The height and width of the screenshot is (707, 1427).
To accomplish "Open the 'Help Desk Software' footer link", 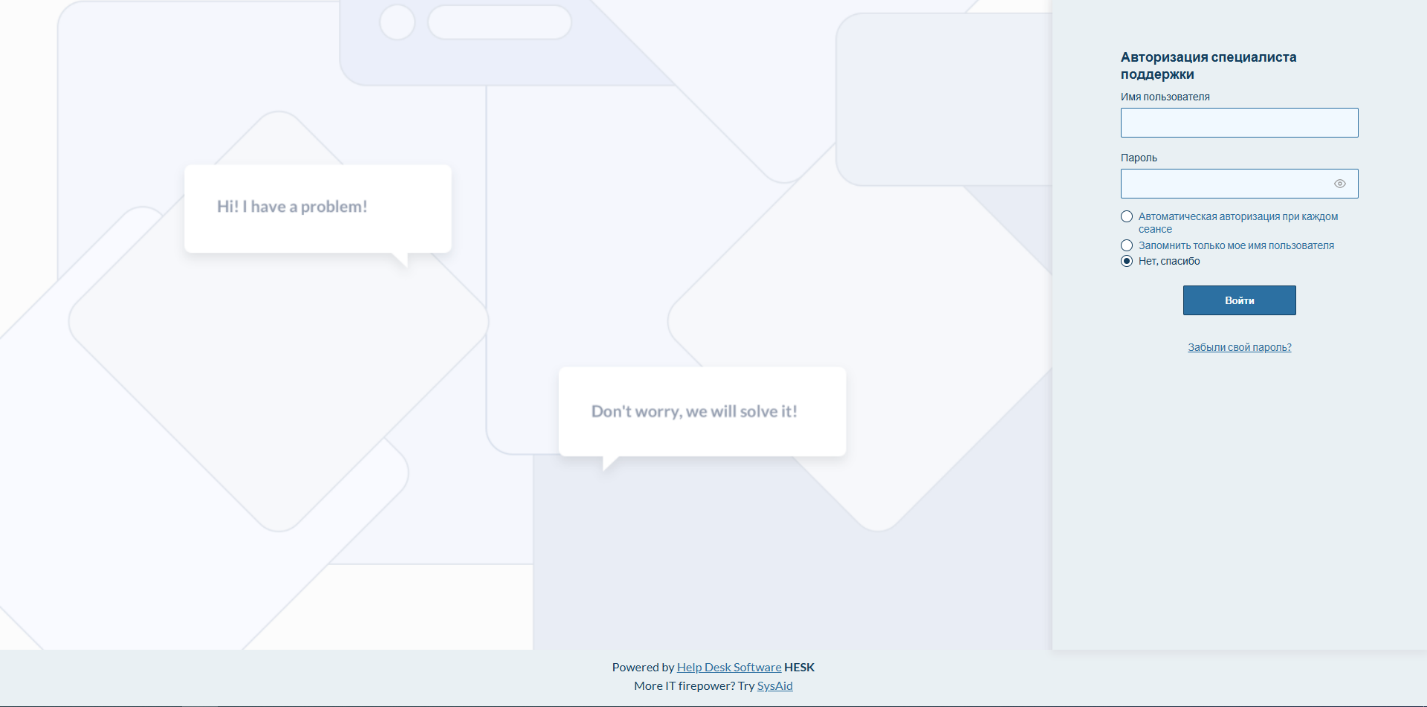I will tap(728, 667).
